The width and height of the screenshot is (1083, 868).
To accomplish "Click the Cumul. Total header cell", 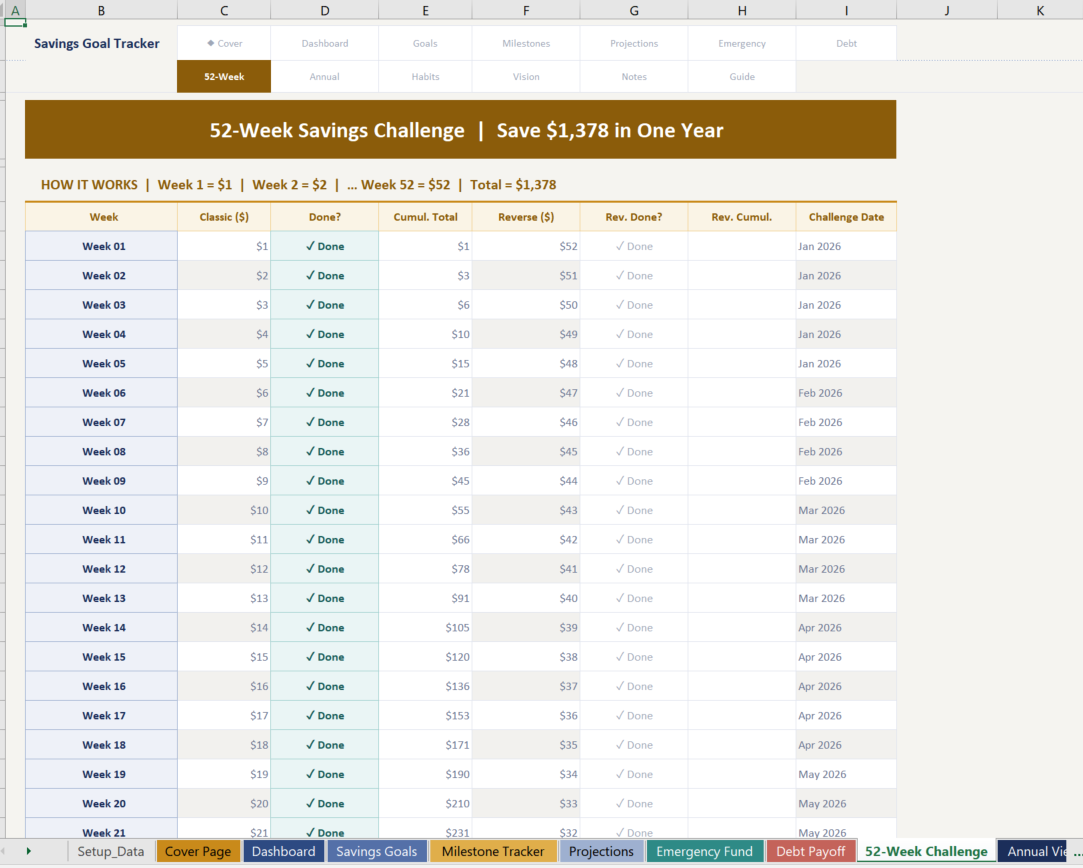I will coord(425,217).
